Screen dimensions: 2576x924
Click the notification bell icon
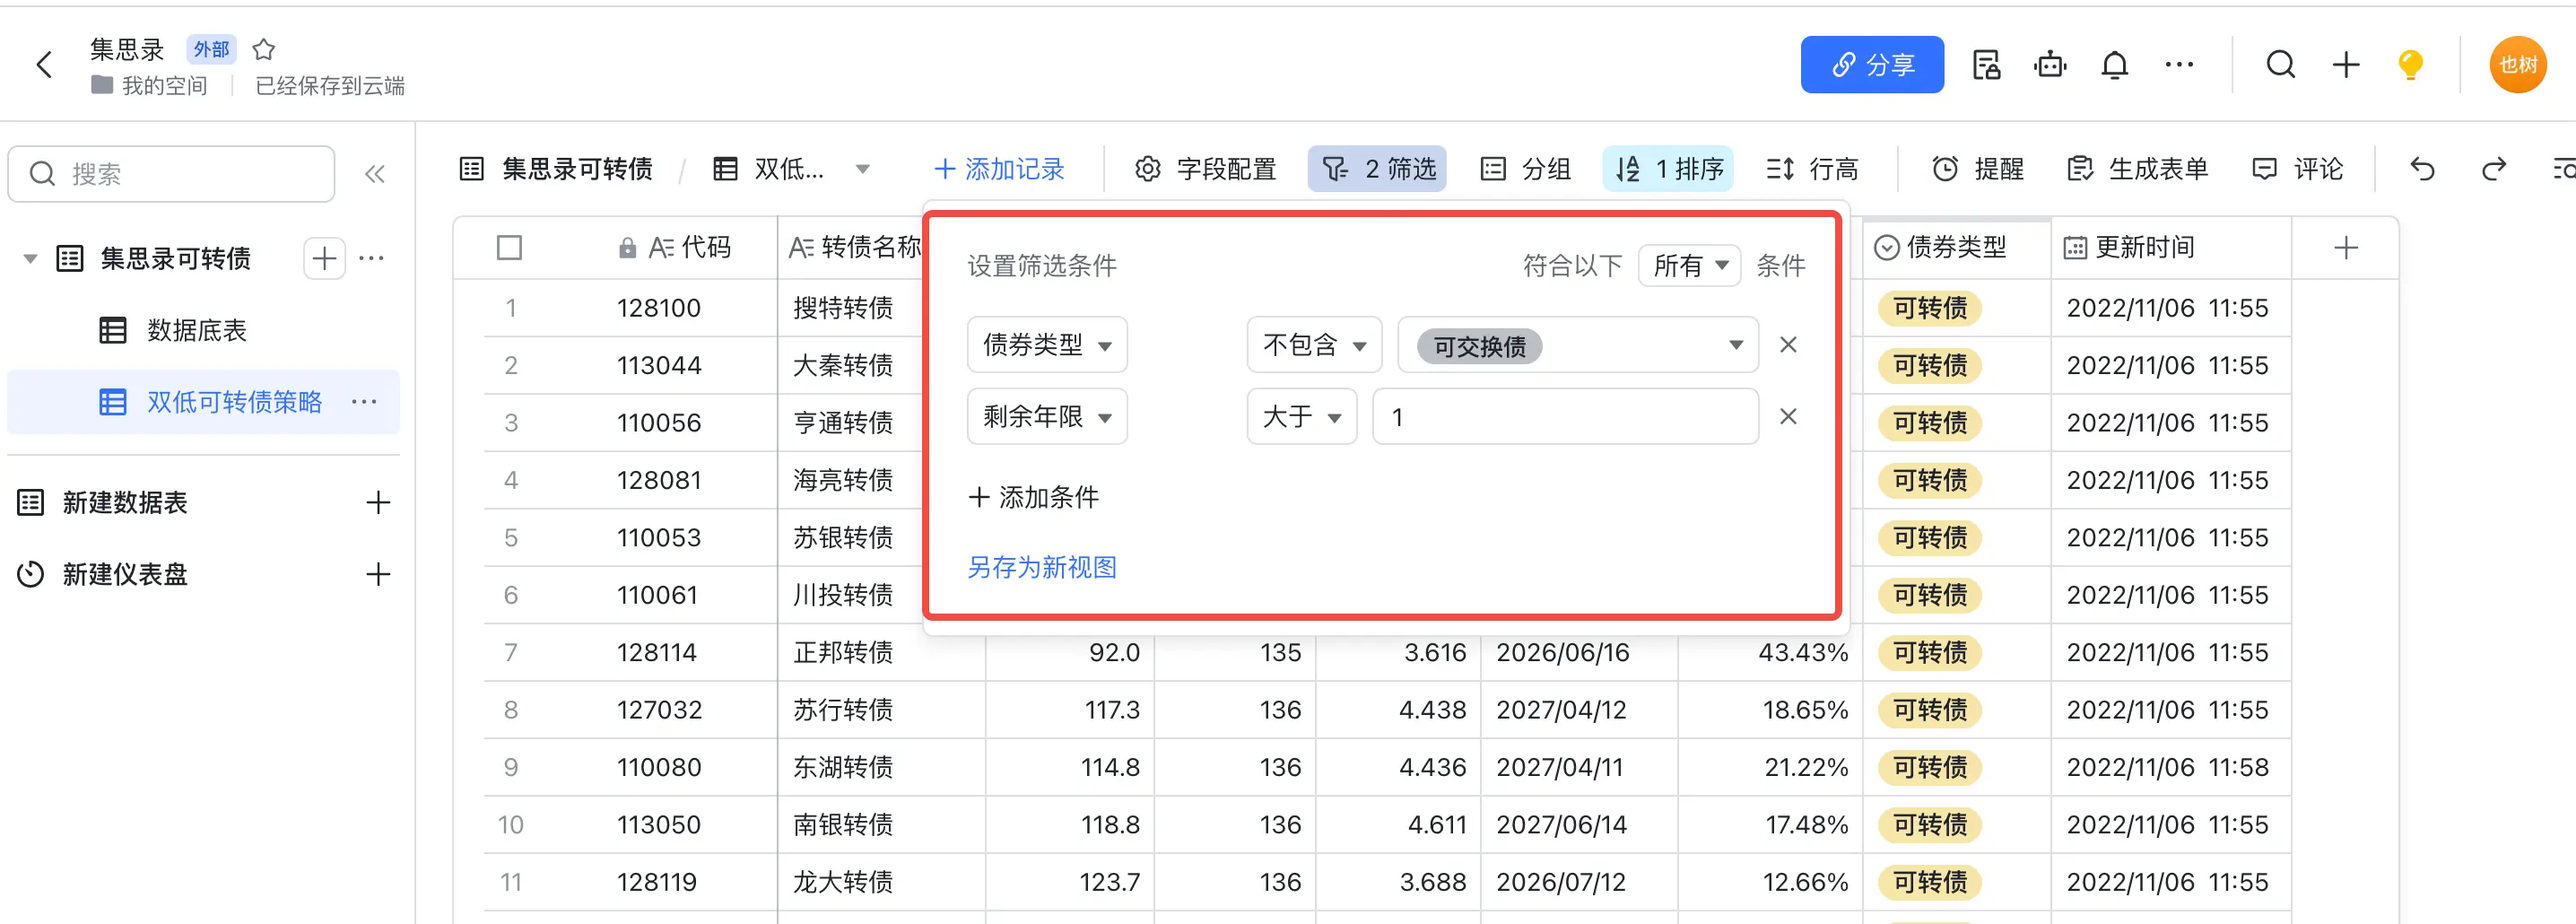[x=2114, y=65]
